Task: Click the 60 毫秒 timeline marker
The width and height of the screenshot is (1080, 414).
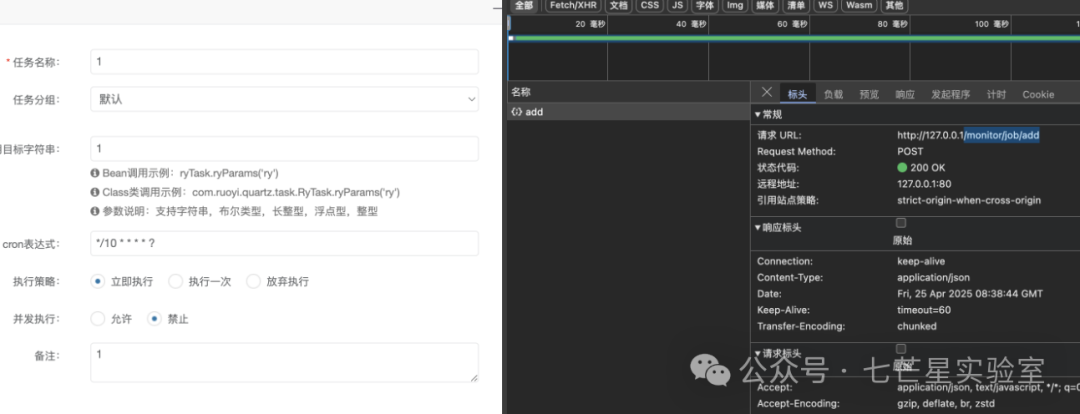Action: pos(791,24)
